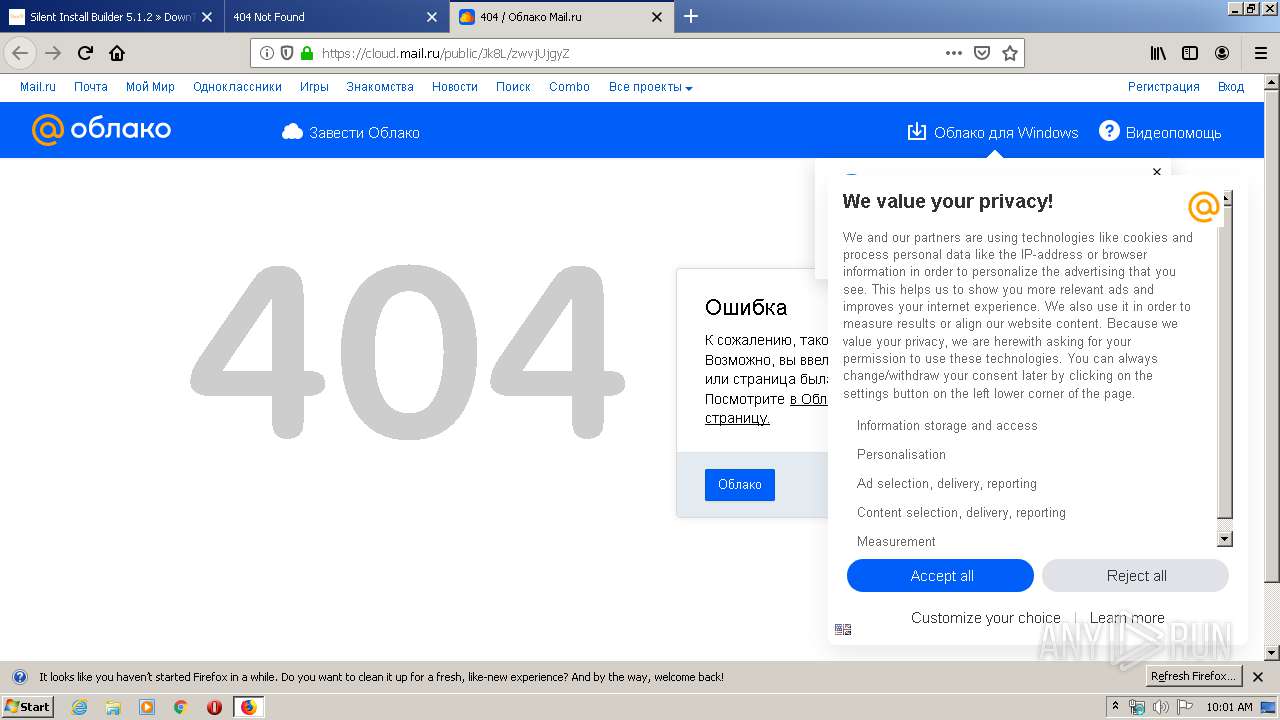Click the Personalisation purpose entry
Screen dimensions: 1280x720
point(901,454)
